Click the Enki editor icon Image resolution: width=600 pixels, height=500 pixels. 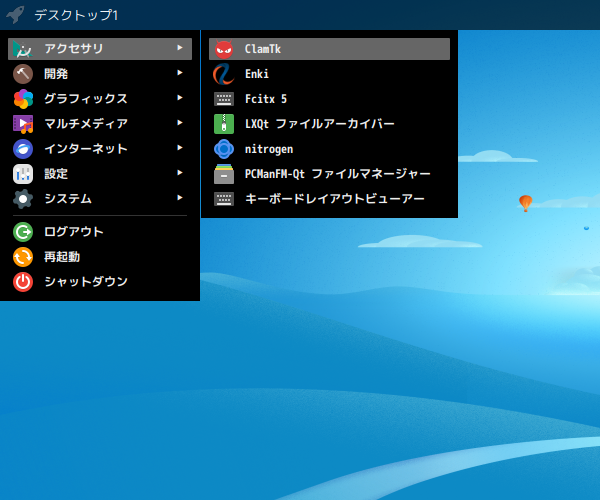224,74
